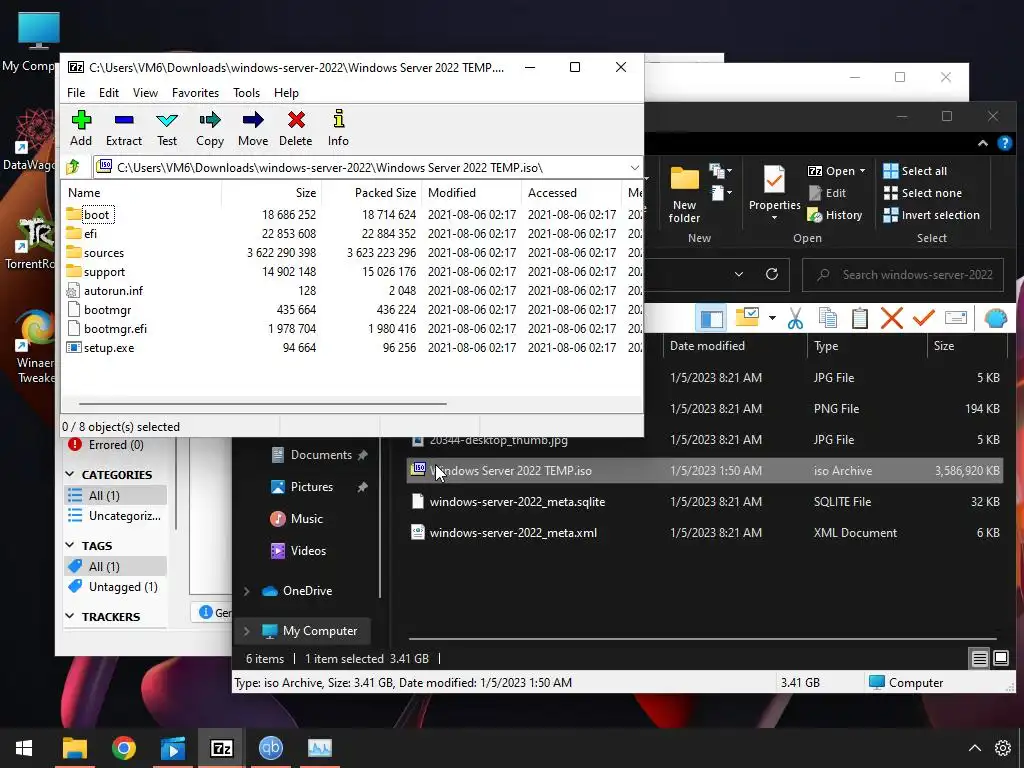Image resolution: width=1024 pixels, height=768 pixels.
Task: Click Select none in Explorer ribbon
Action: coord(922,193)
